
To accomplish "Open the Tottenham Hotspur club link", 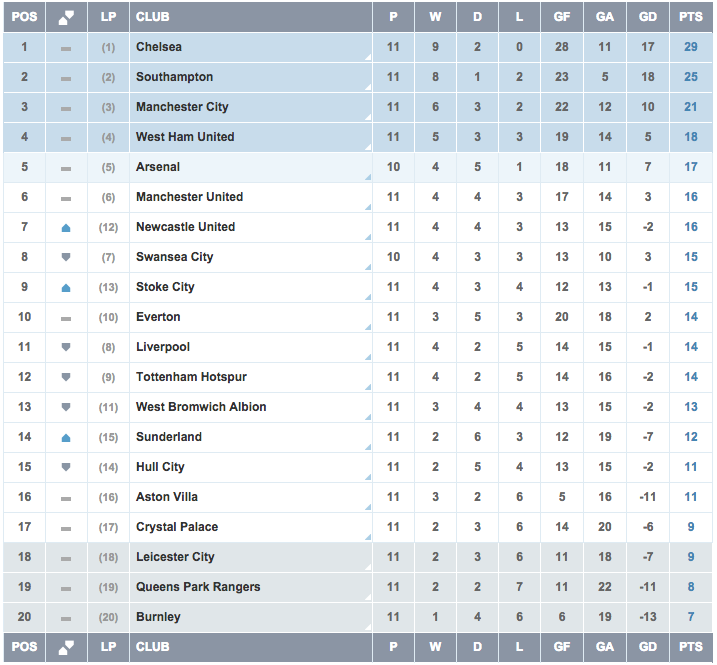I will tap(191, 377).
